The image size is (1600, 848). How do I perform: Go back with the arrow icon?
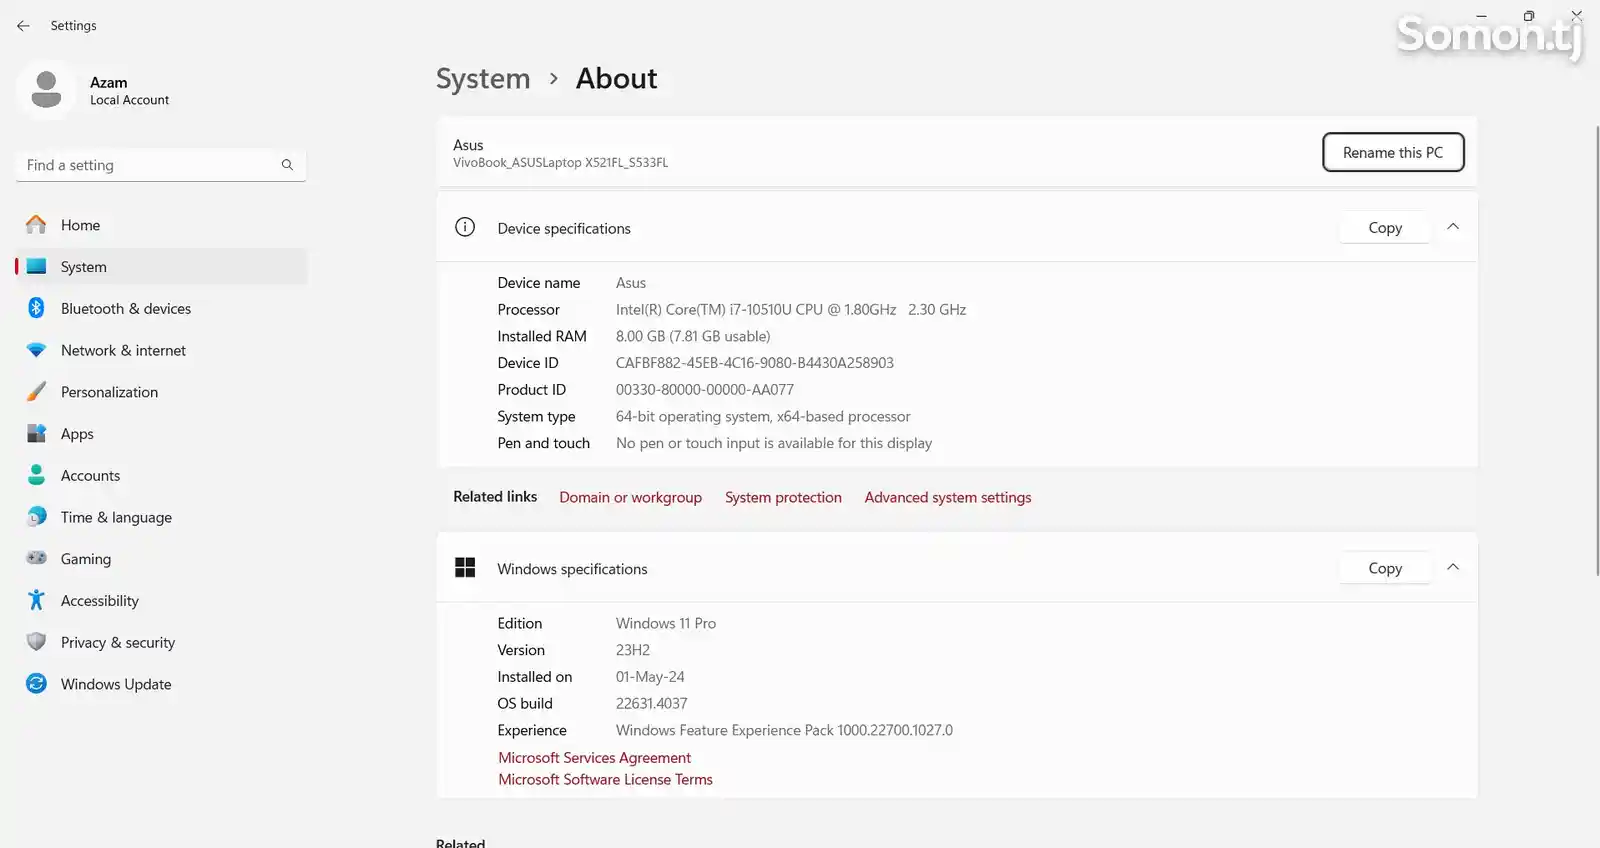click(23, 26)
